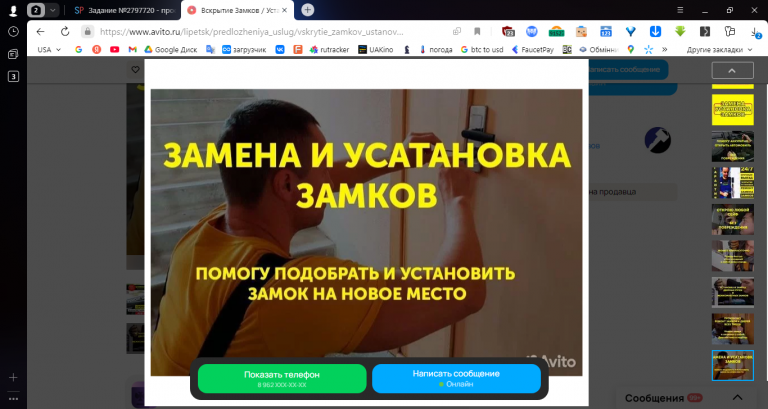Click the Показать телефон button
The image size is (768, 409).
pos(282,378)
